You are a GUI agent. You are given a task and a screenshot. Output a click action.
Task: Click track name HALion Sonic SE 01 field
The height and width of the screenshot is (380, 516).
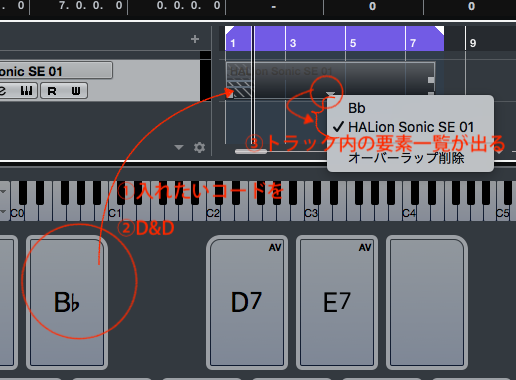tap(55, 71)
